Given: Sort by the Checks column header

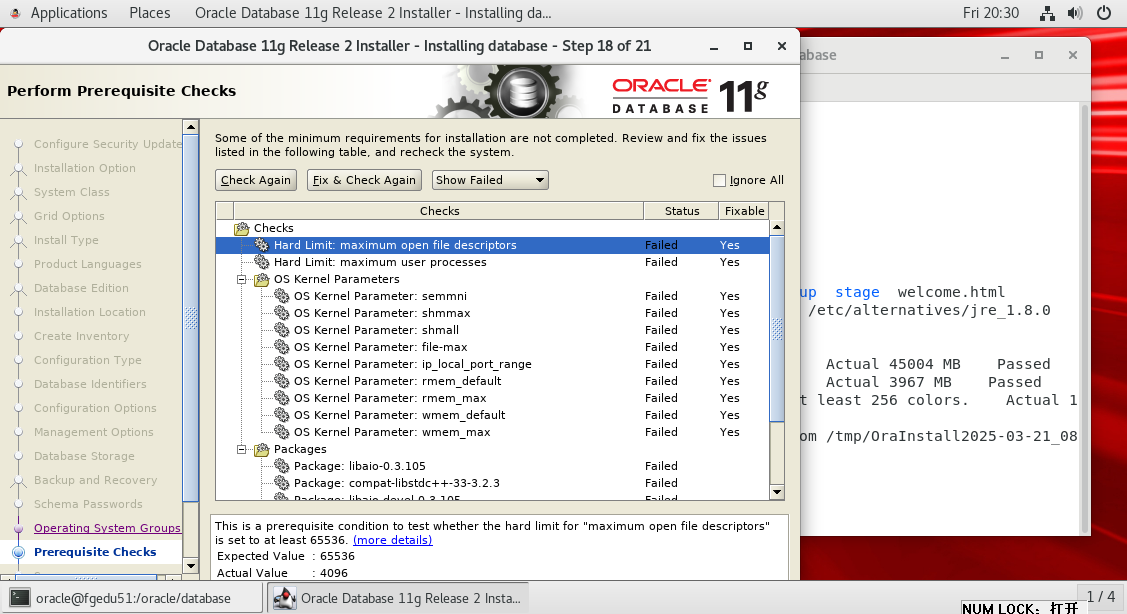Looking at the screenshot, I should point(439,211).
